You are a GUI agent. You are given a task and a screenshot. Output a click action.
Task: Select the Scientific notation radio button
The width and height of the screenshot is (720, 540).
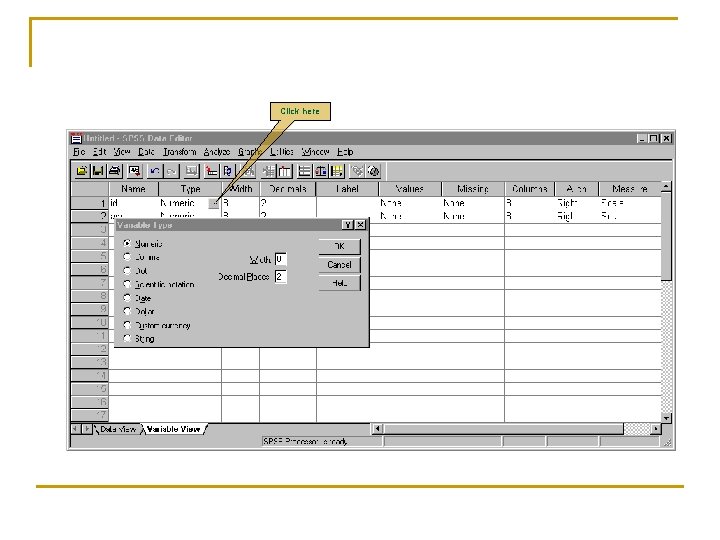click(x=127, y=284)
